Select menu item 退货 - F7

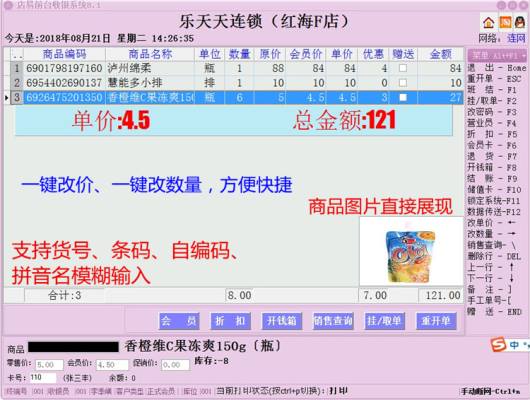(x=492, y=157)
